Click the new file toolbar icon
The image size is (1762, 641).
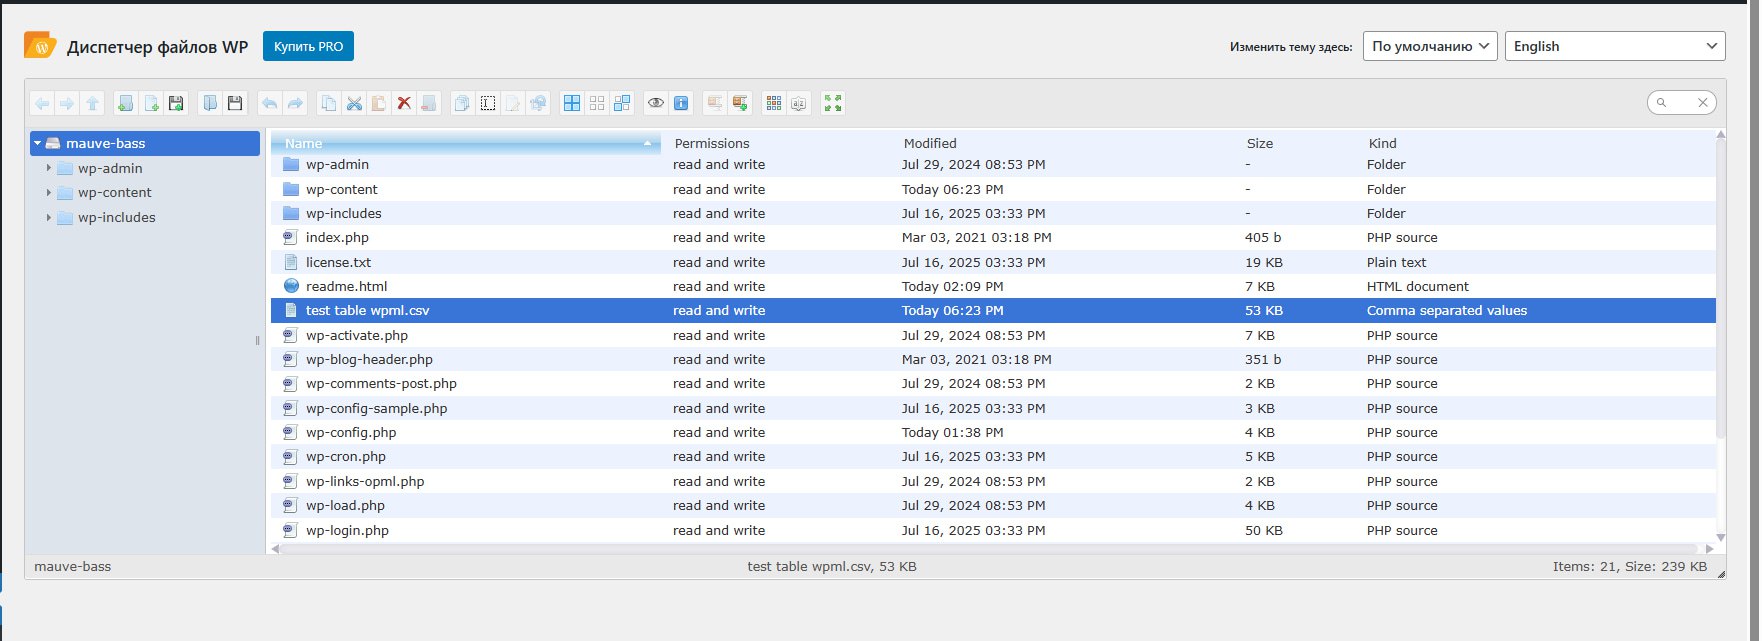pyautogui.click(x=151, y=103)
